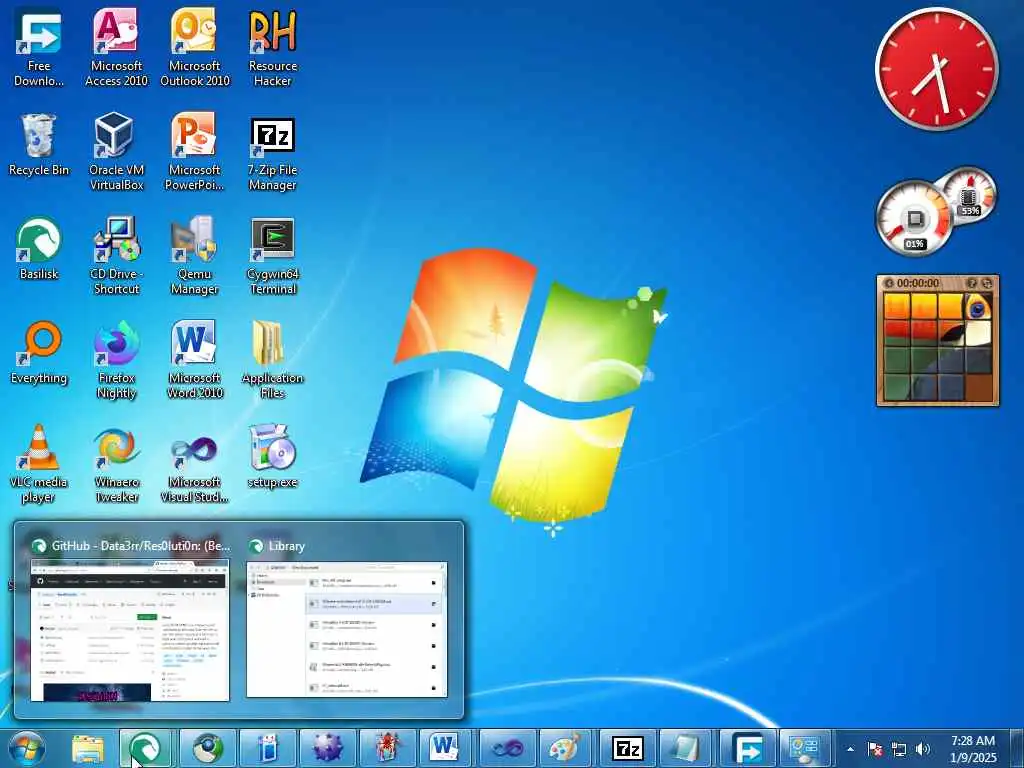Image resolution: width=1024 pixels, height=768 pixels.
Task: Click the Free Download Manager taskbar icon
Action: (x=747, y=748)
